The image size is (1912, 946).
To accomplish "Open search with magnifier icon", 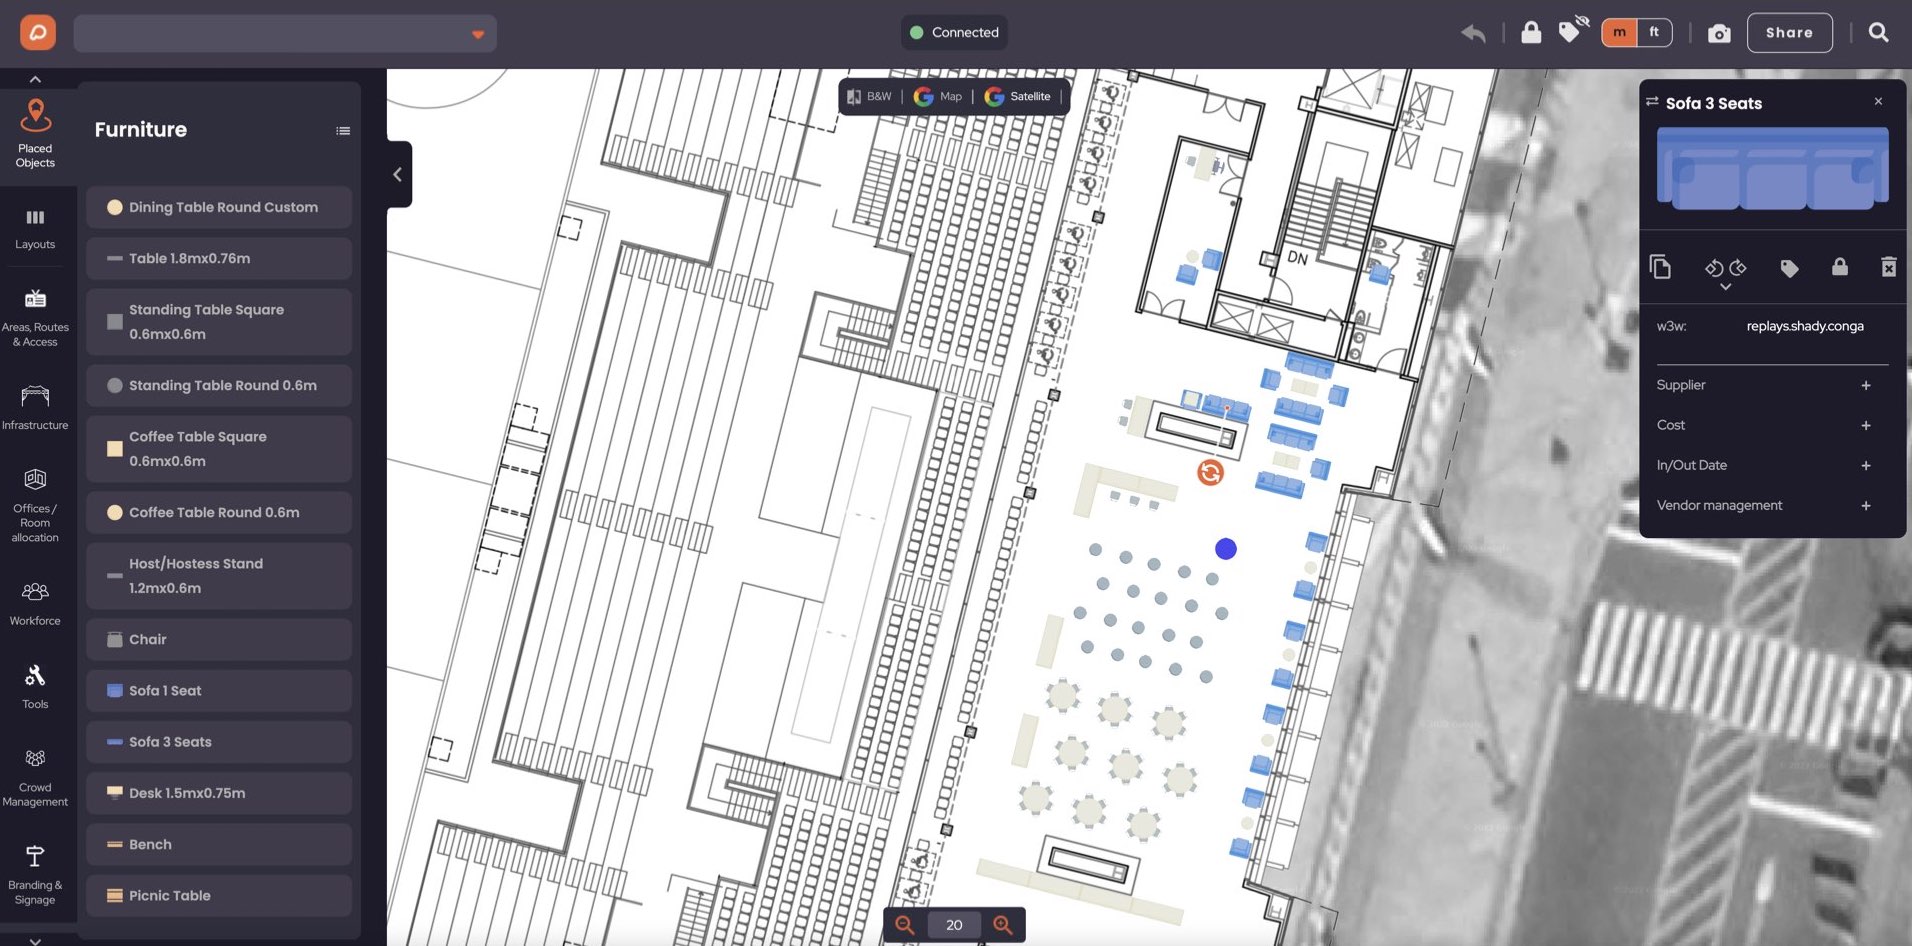I will point(1879,32).
